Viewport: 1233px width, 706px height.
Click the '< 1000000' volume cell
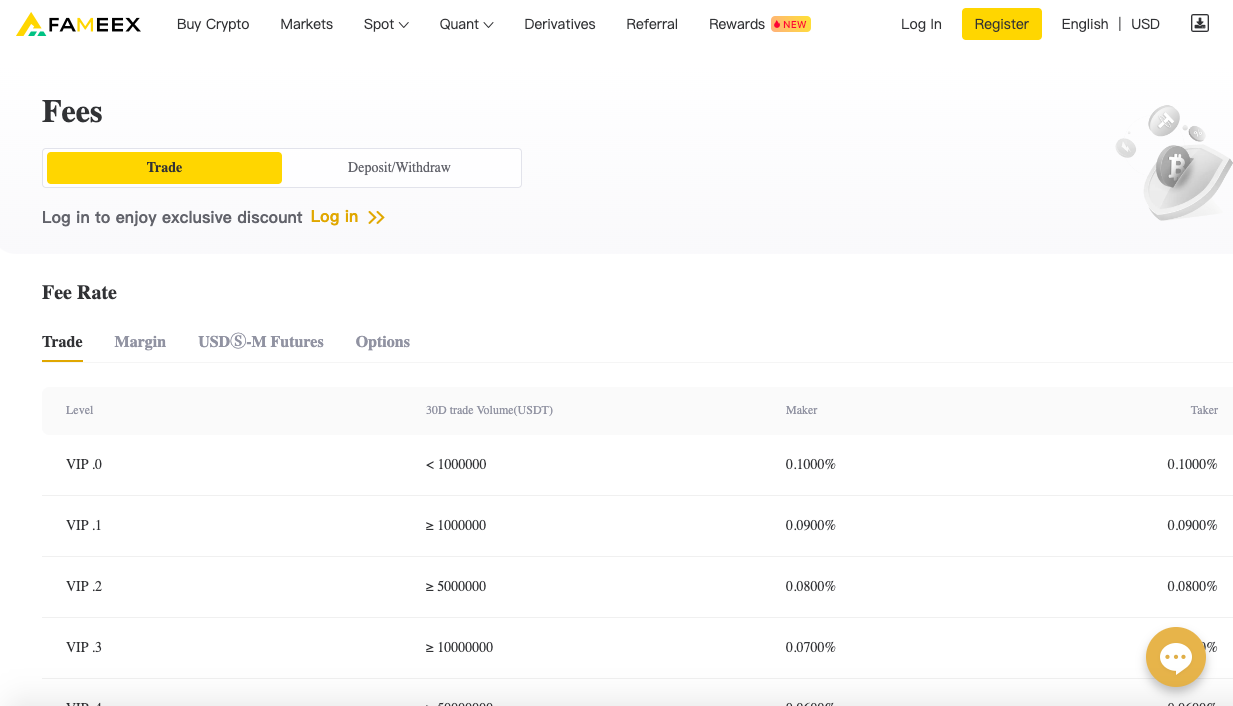[456, 465]
